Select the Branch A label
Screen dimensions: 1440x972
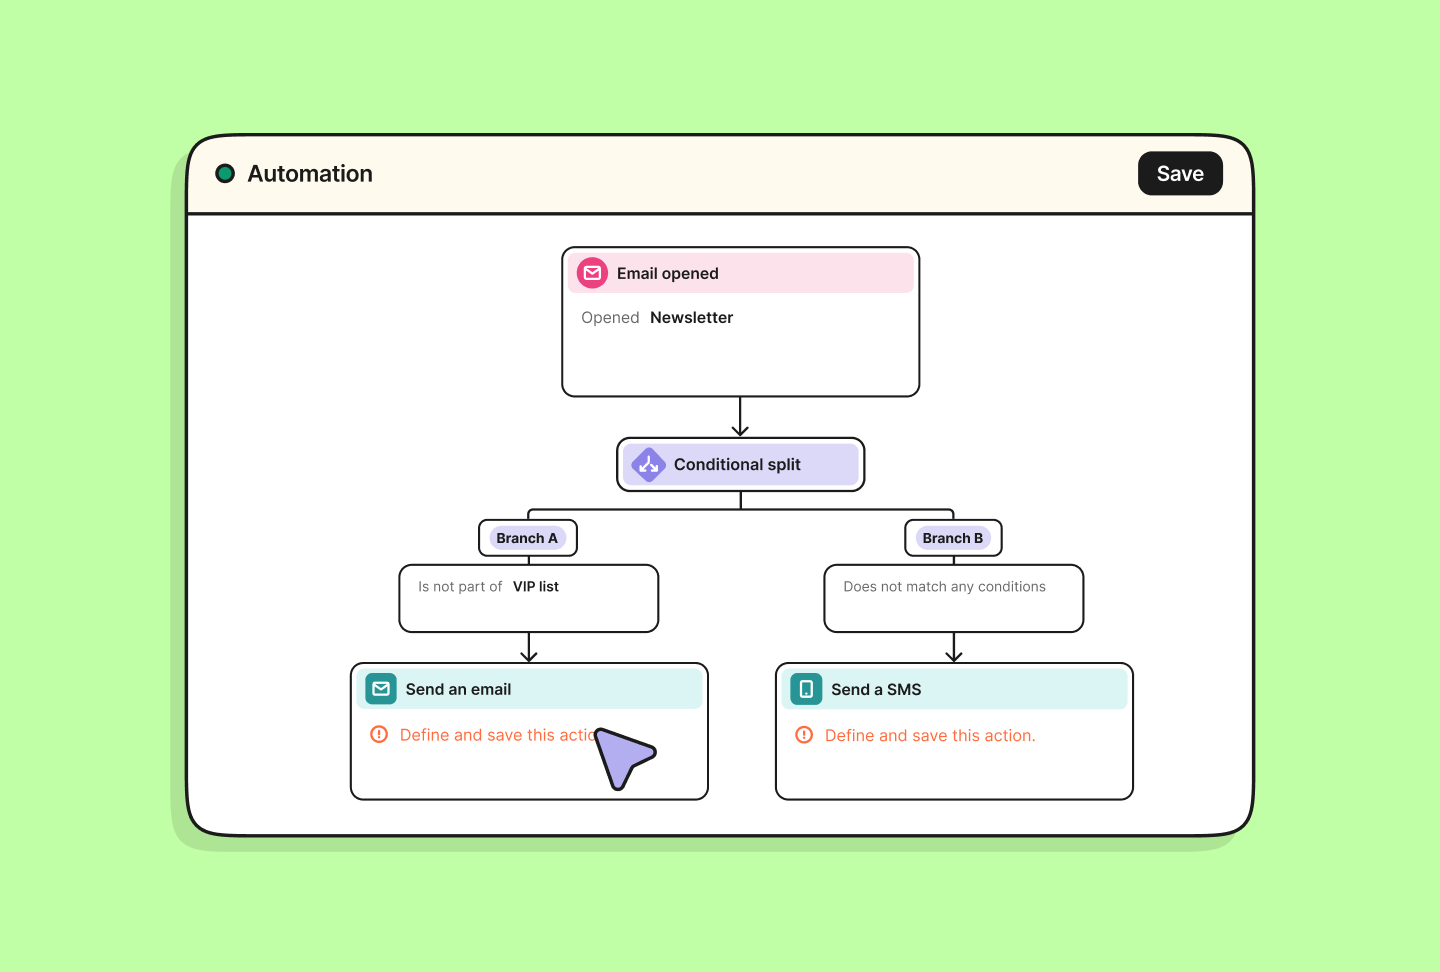(527, 538)
